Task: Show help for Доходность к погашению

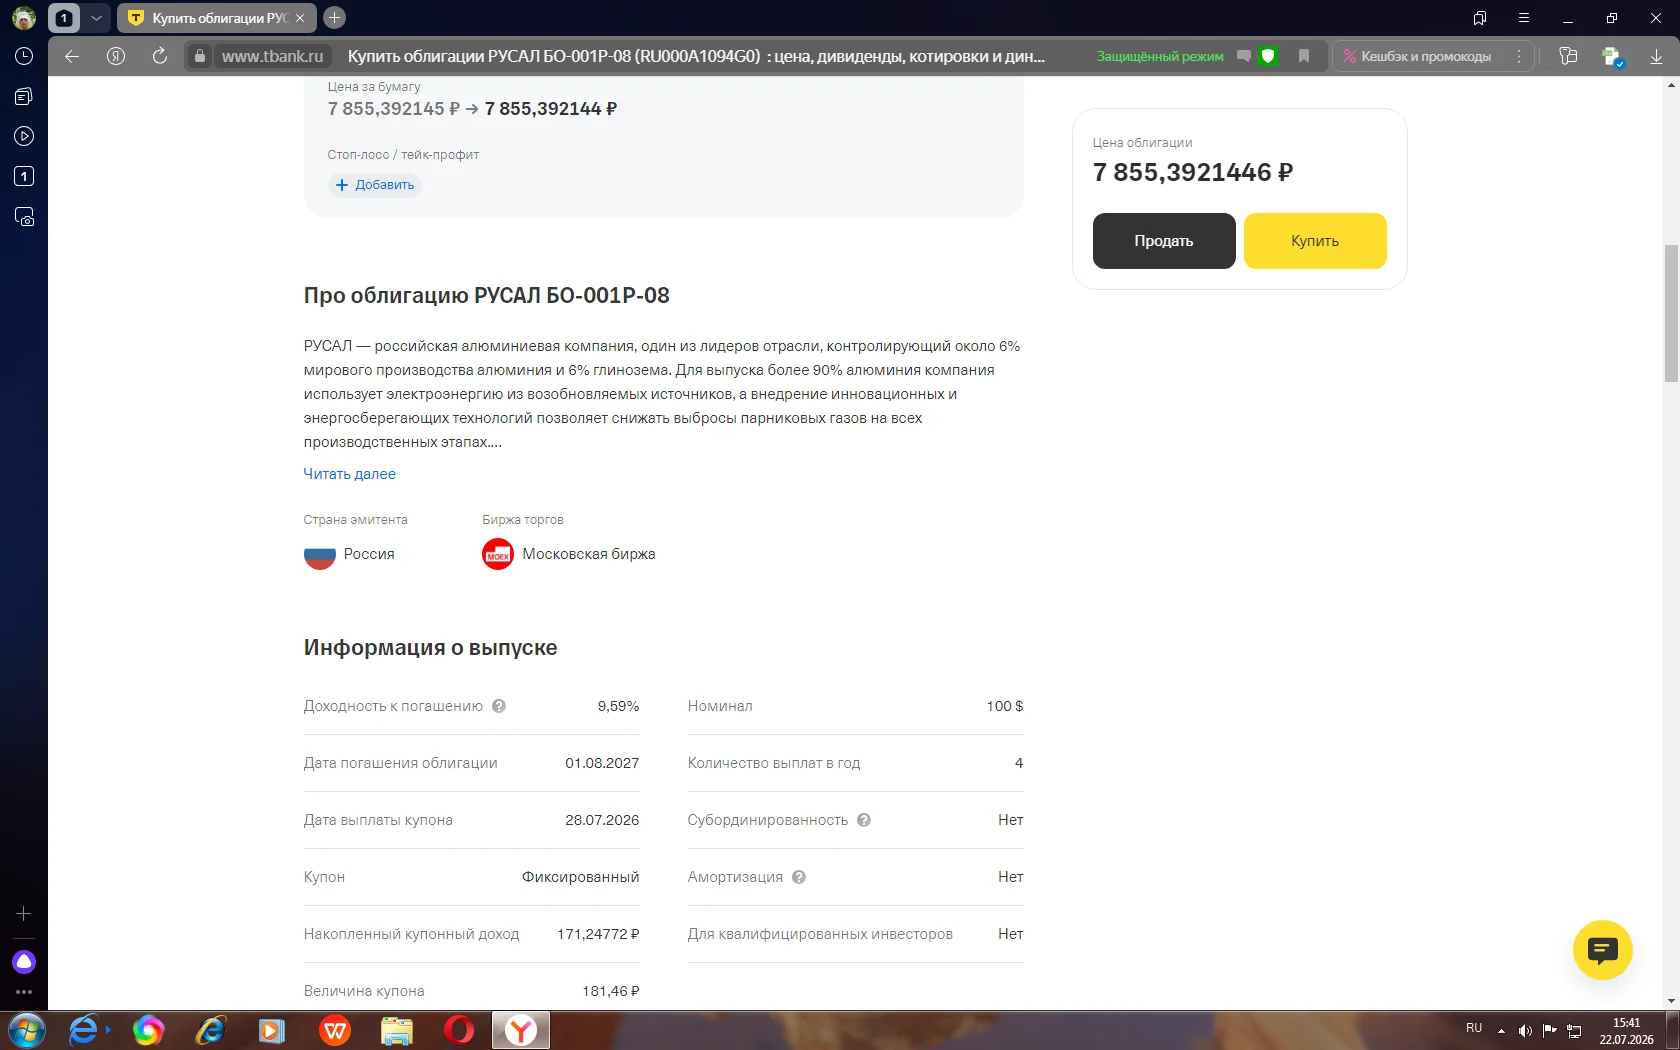Action: point(499,706)
